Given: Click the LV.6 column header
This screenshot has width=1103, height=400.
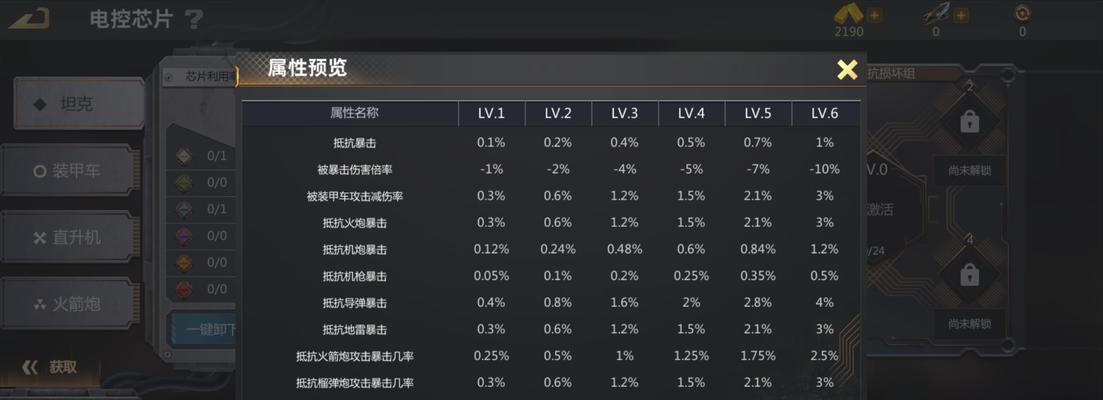Looking at the screenshot, I should point(824,113).
